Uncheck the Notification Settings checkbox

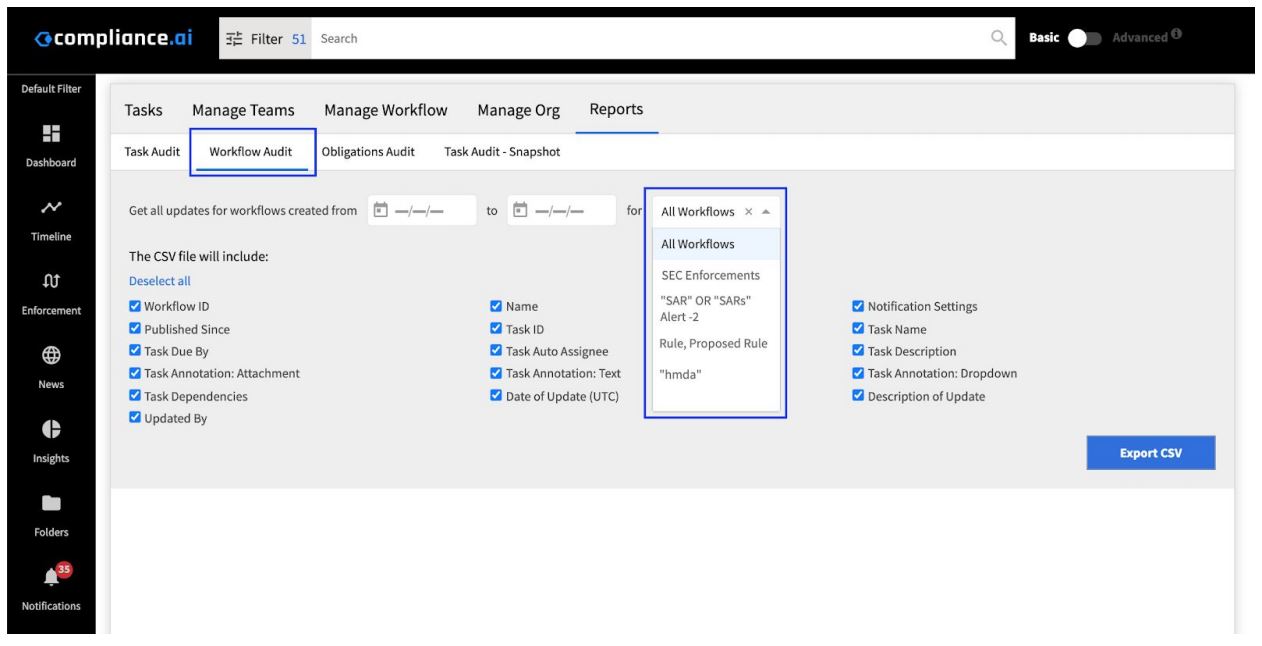click(858, 306)
